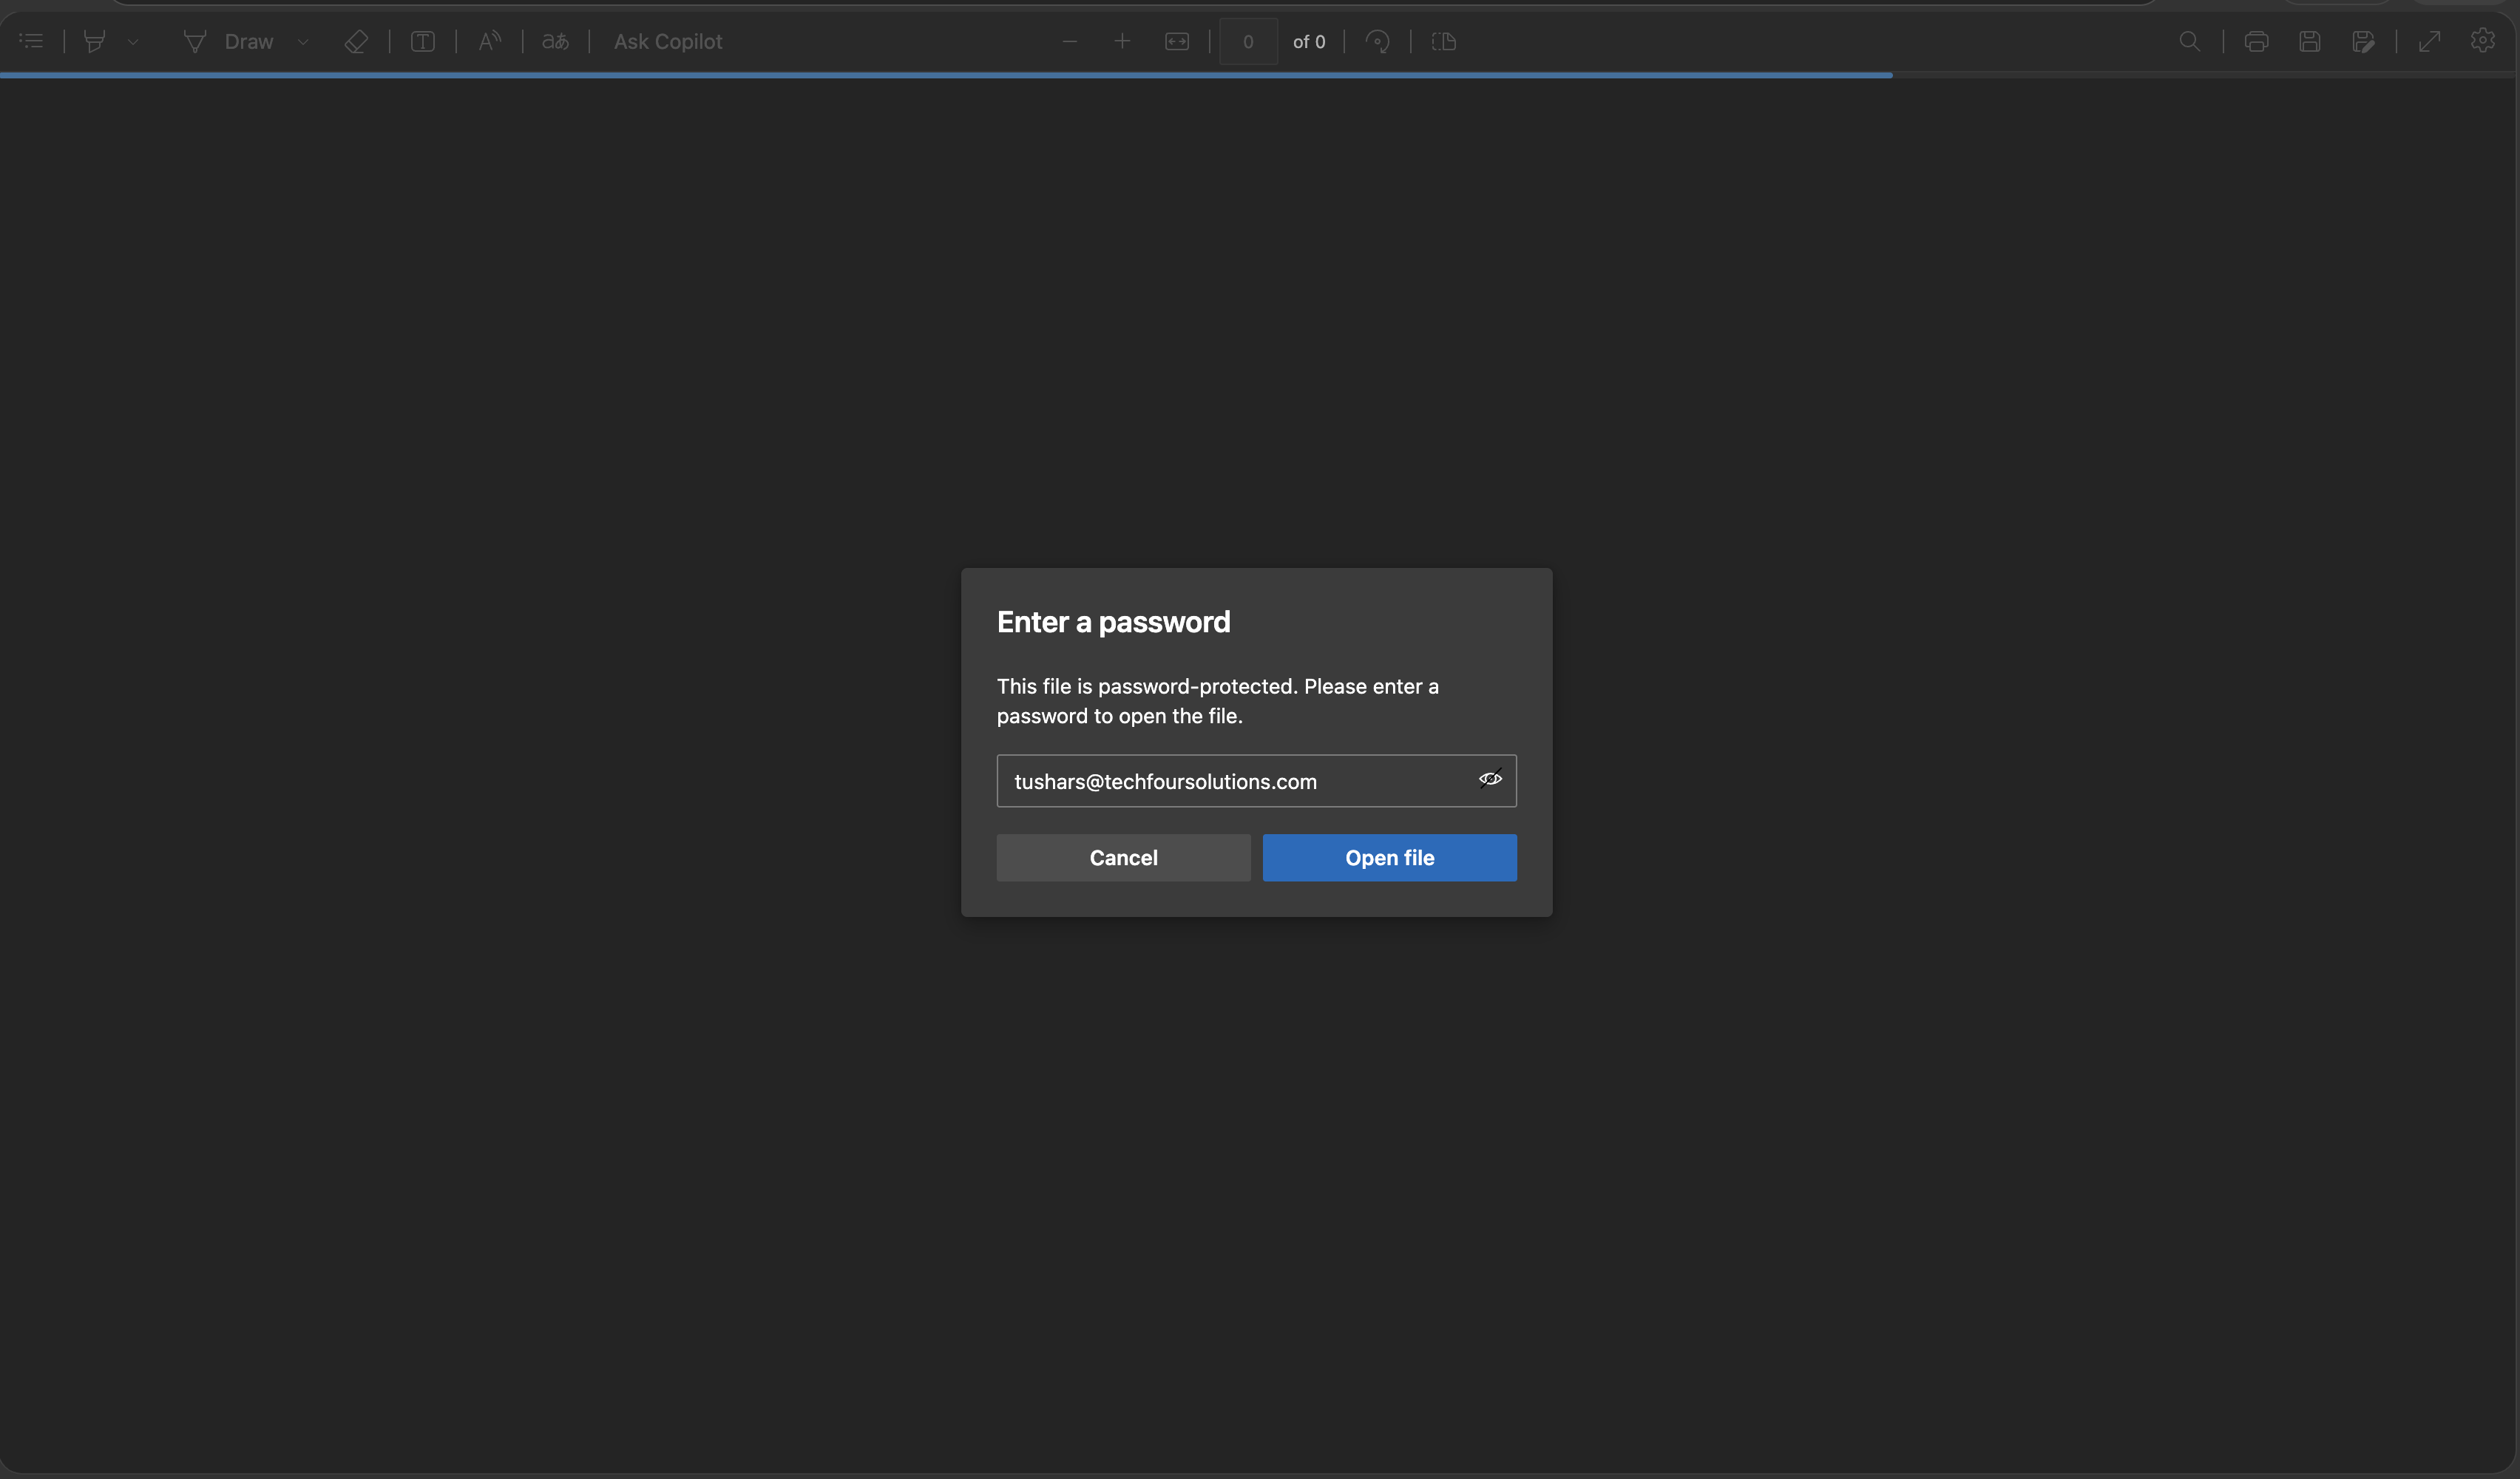Choose the Save as icon
The height and width of the screenshot is (1479, 2520).
point(2364,41)
